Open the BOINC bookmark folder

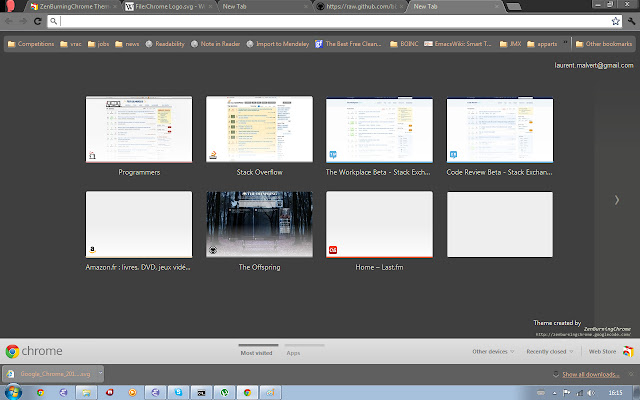click(404, 44)
